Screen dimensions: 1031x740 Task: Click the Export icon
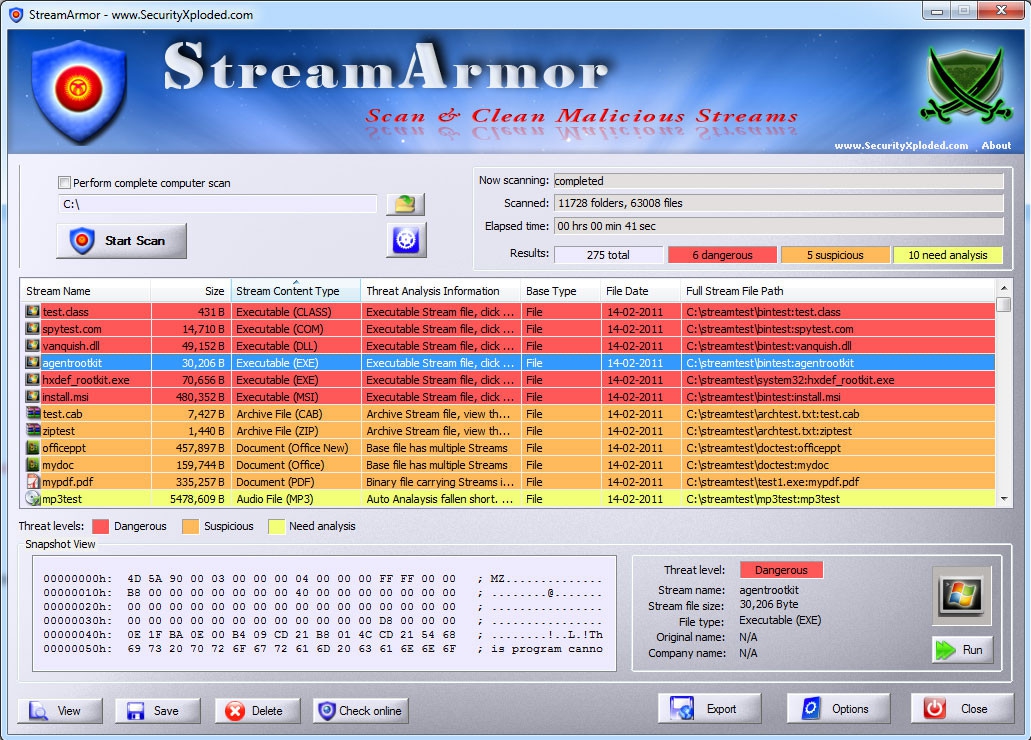pyautogui.click(x=682, y=708)
